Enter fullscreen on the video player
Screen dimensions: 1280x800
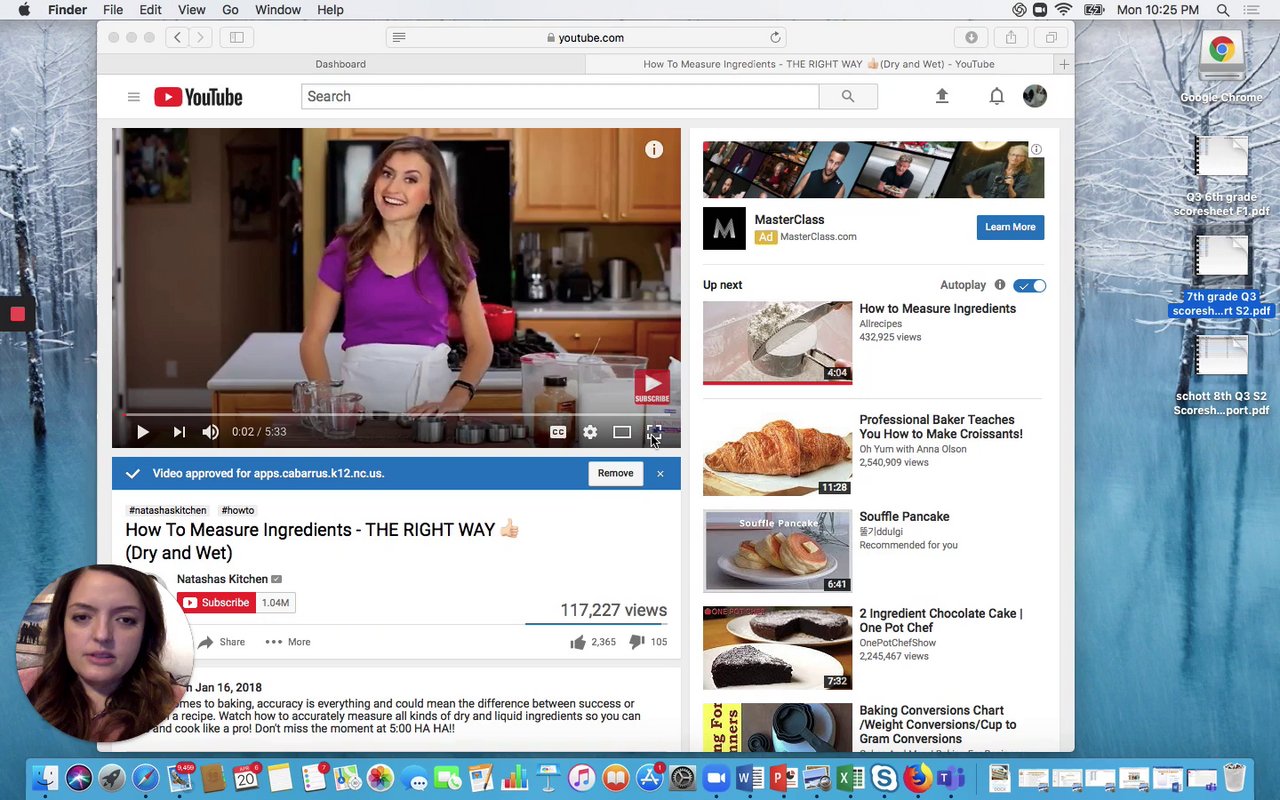[x=653, y=432]
